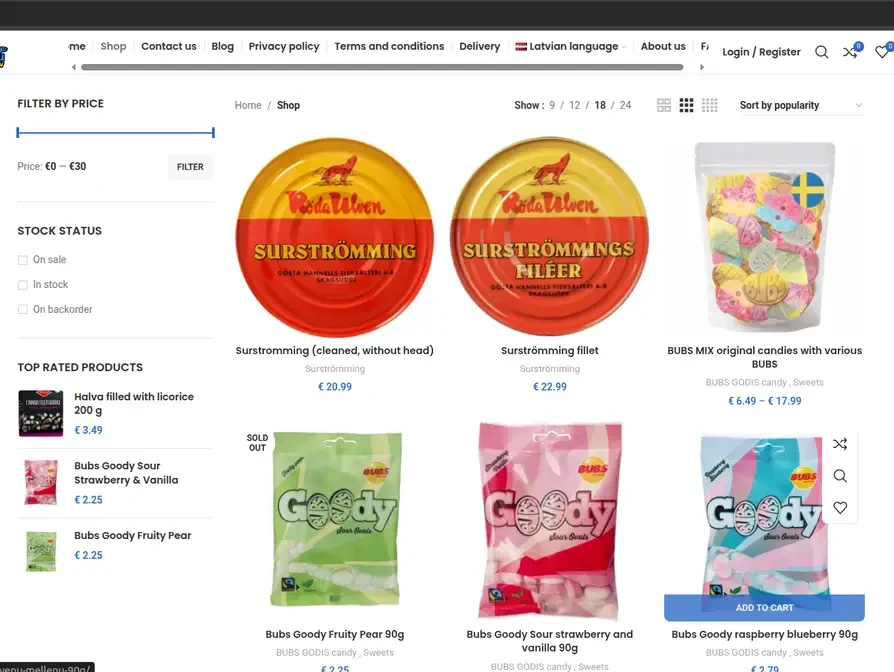
Task: Click the sold-out green Goody bag image
Action: pyautogui.click(x=335, y=519)
